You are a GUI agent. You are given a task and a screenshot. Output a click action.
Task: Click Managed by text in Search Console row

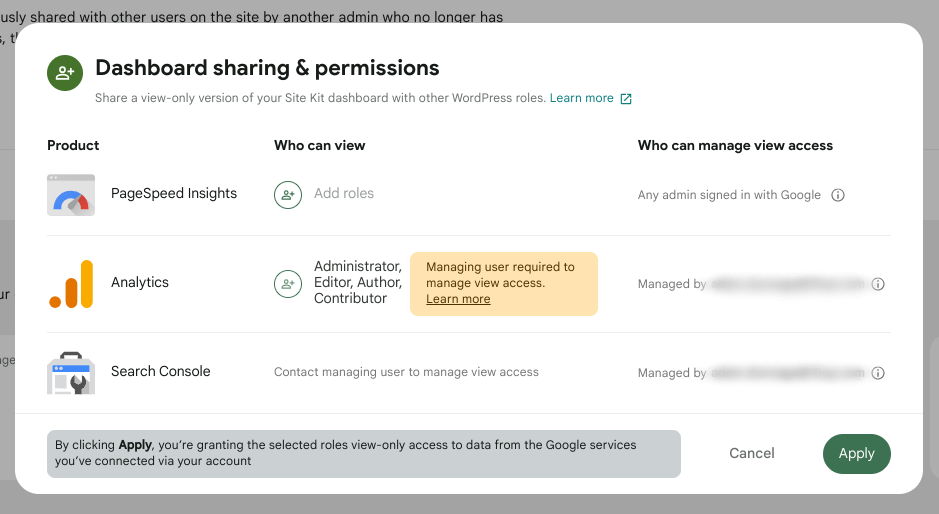tap(672, 373)
